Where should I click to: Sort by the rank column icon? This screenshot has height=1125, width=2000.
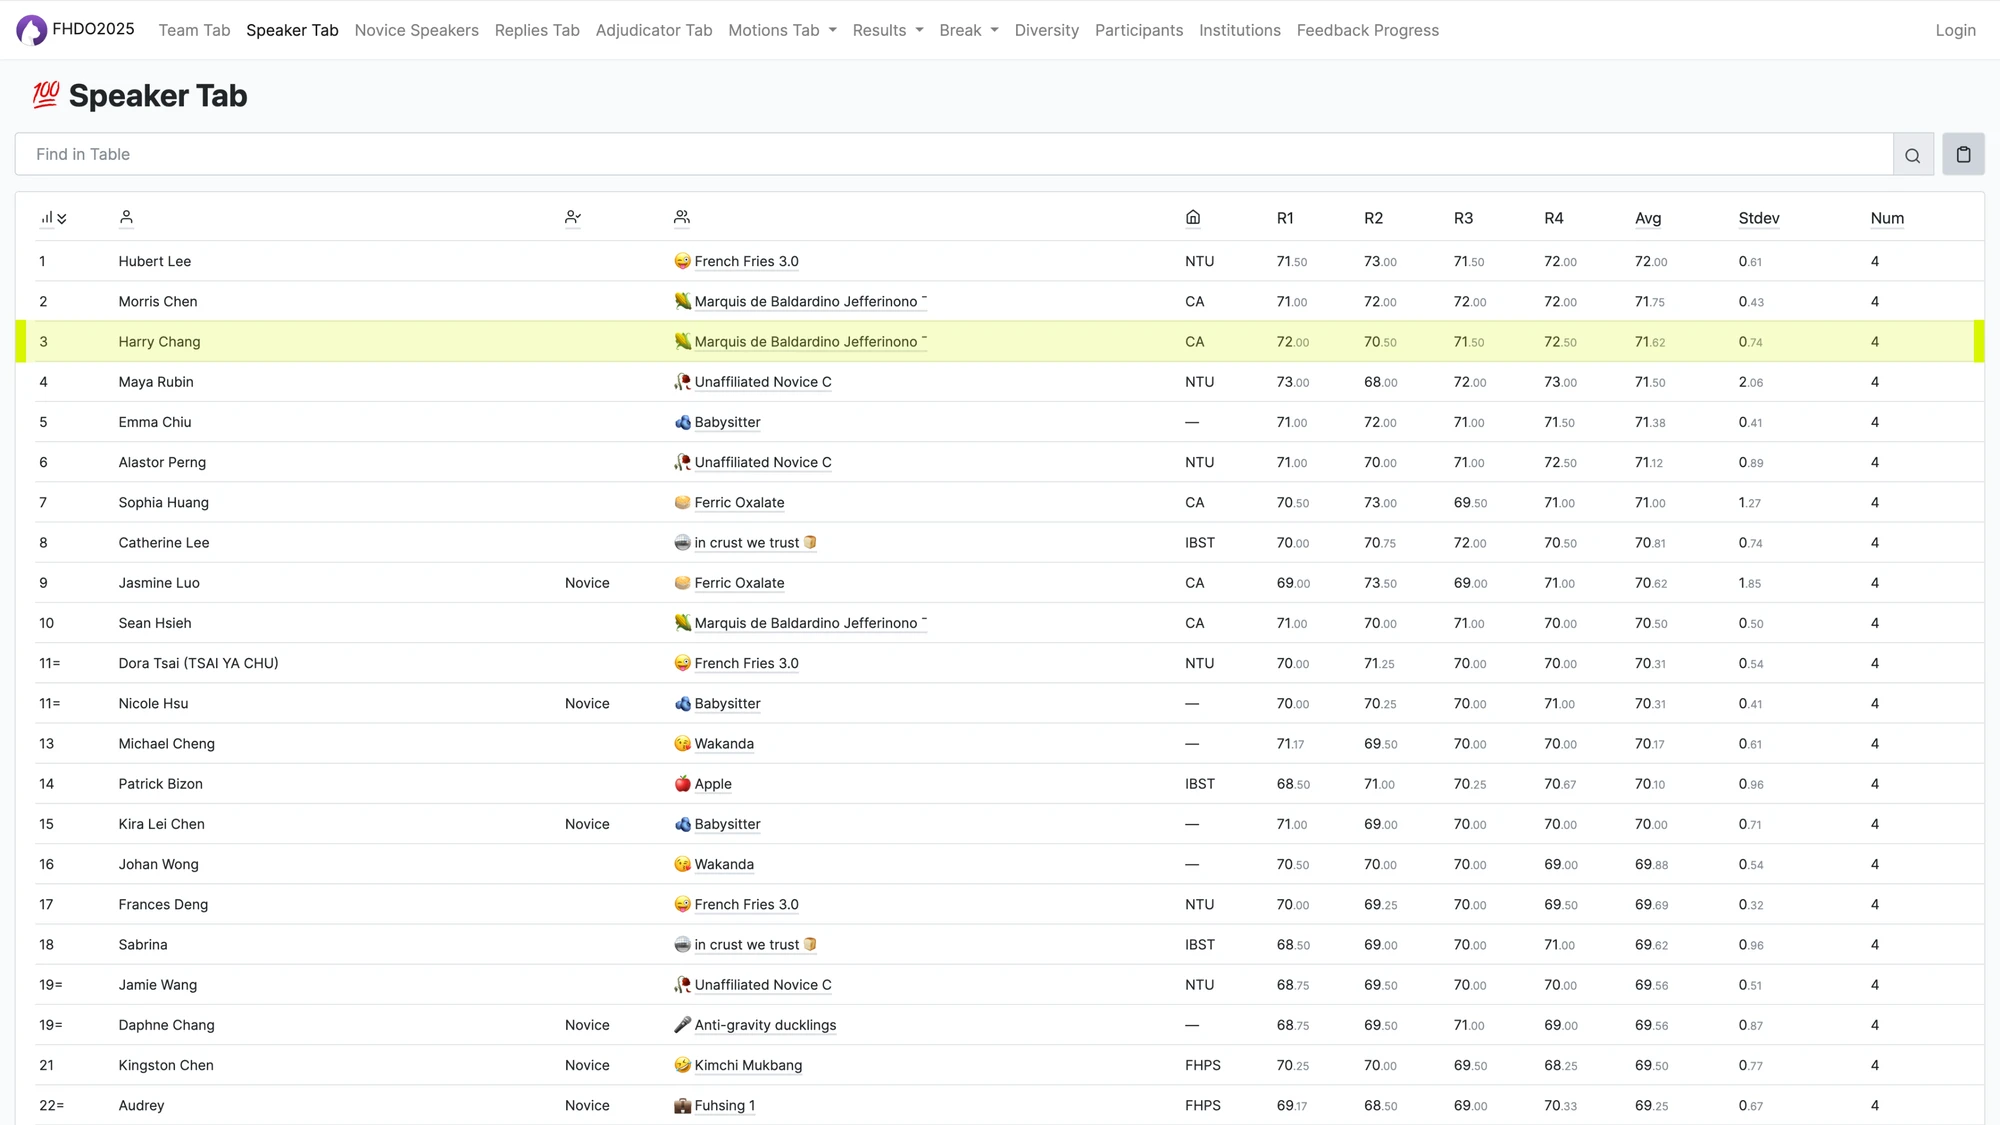click(x=52, y=218)
